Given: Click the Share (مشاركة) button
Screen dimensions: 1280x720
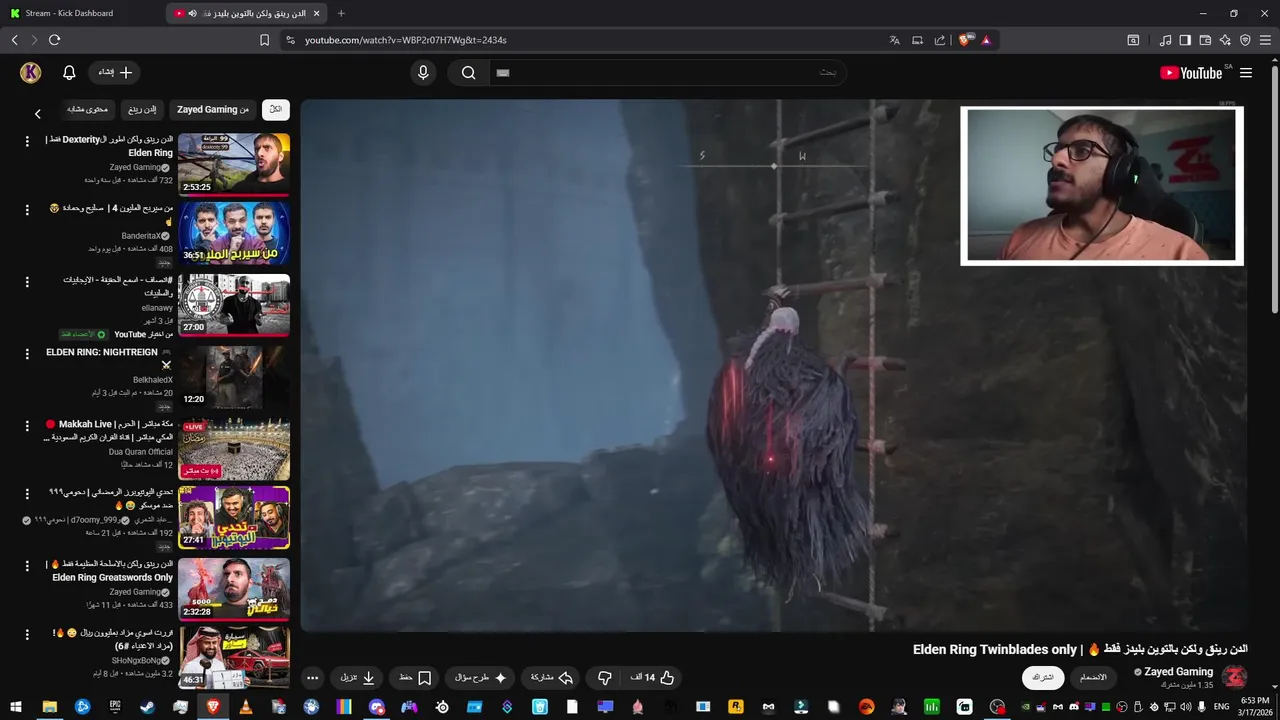Looking at the screenshot, I should (x=552, y=678).
